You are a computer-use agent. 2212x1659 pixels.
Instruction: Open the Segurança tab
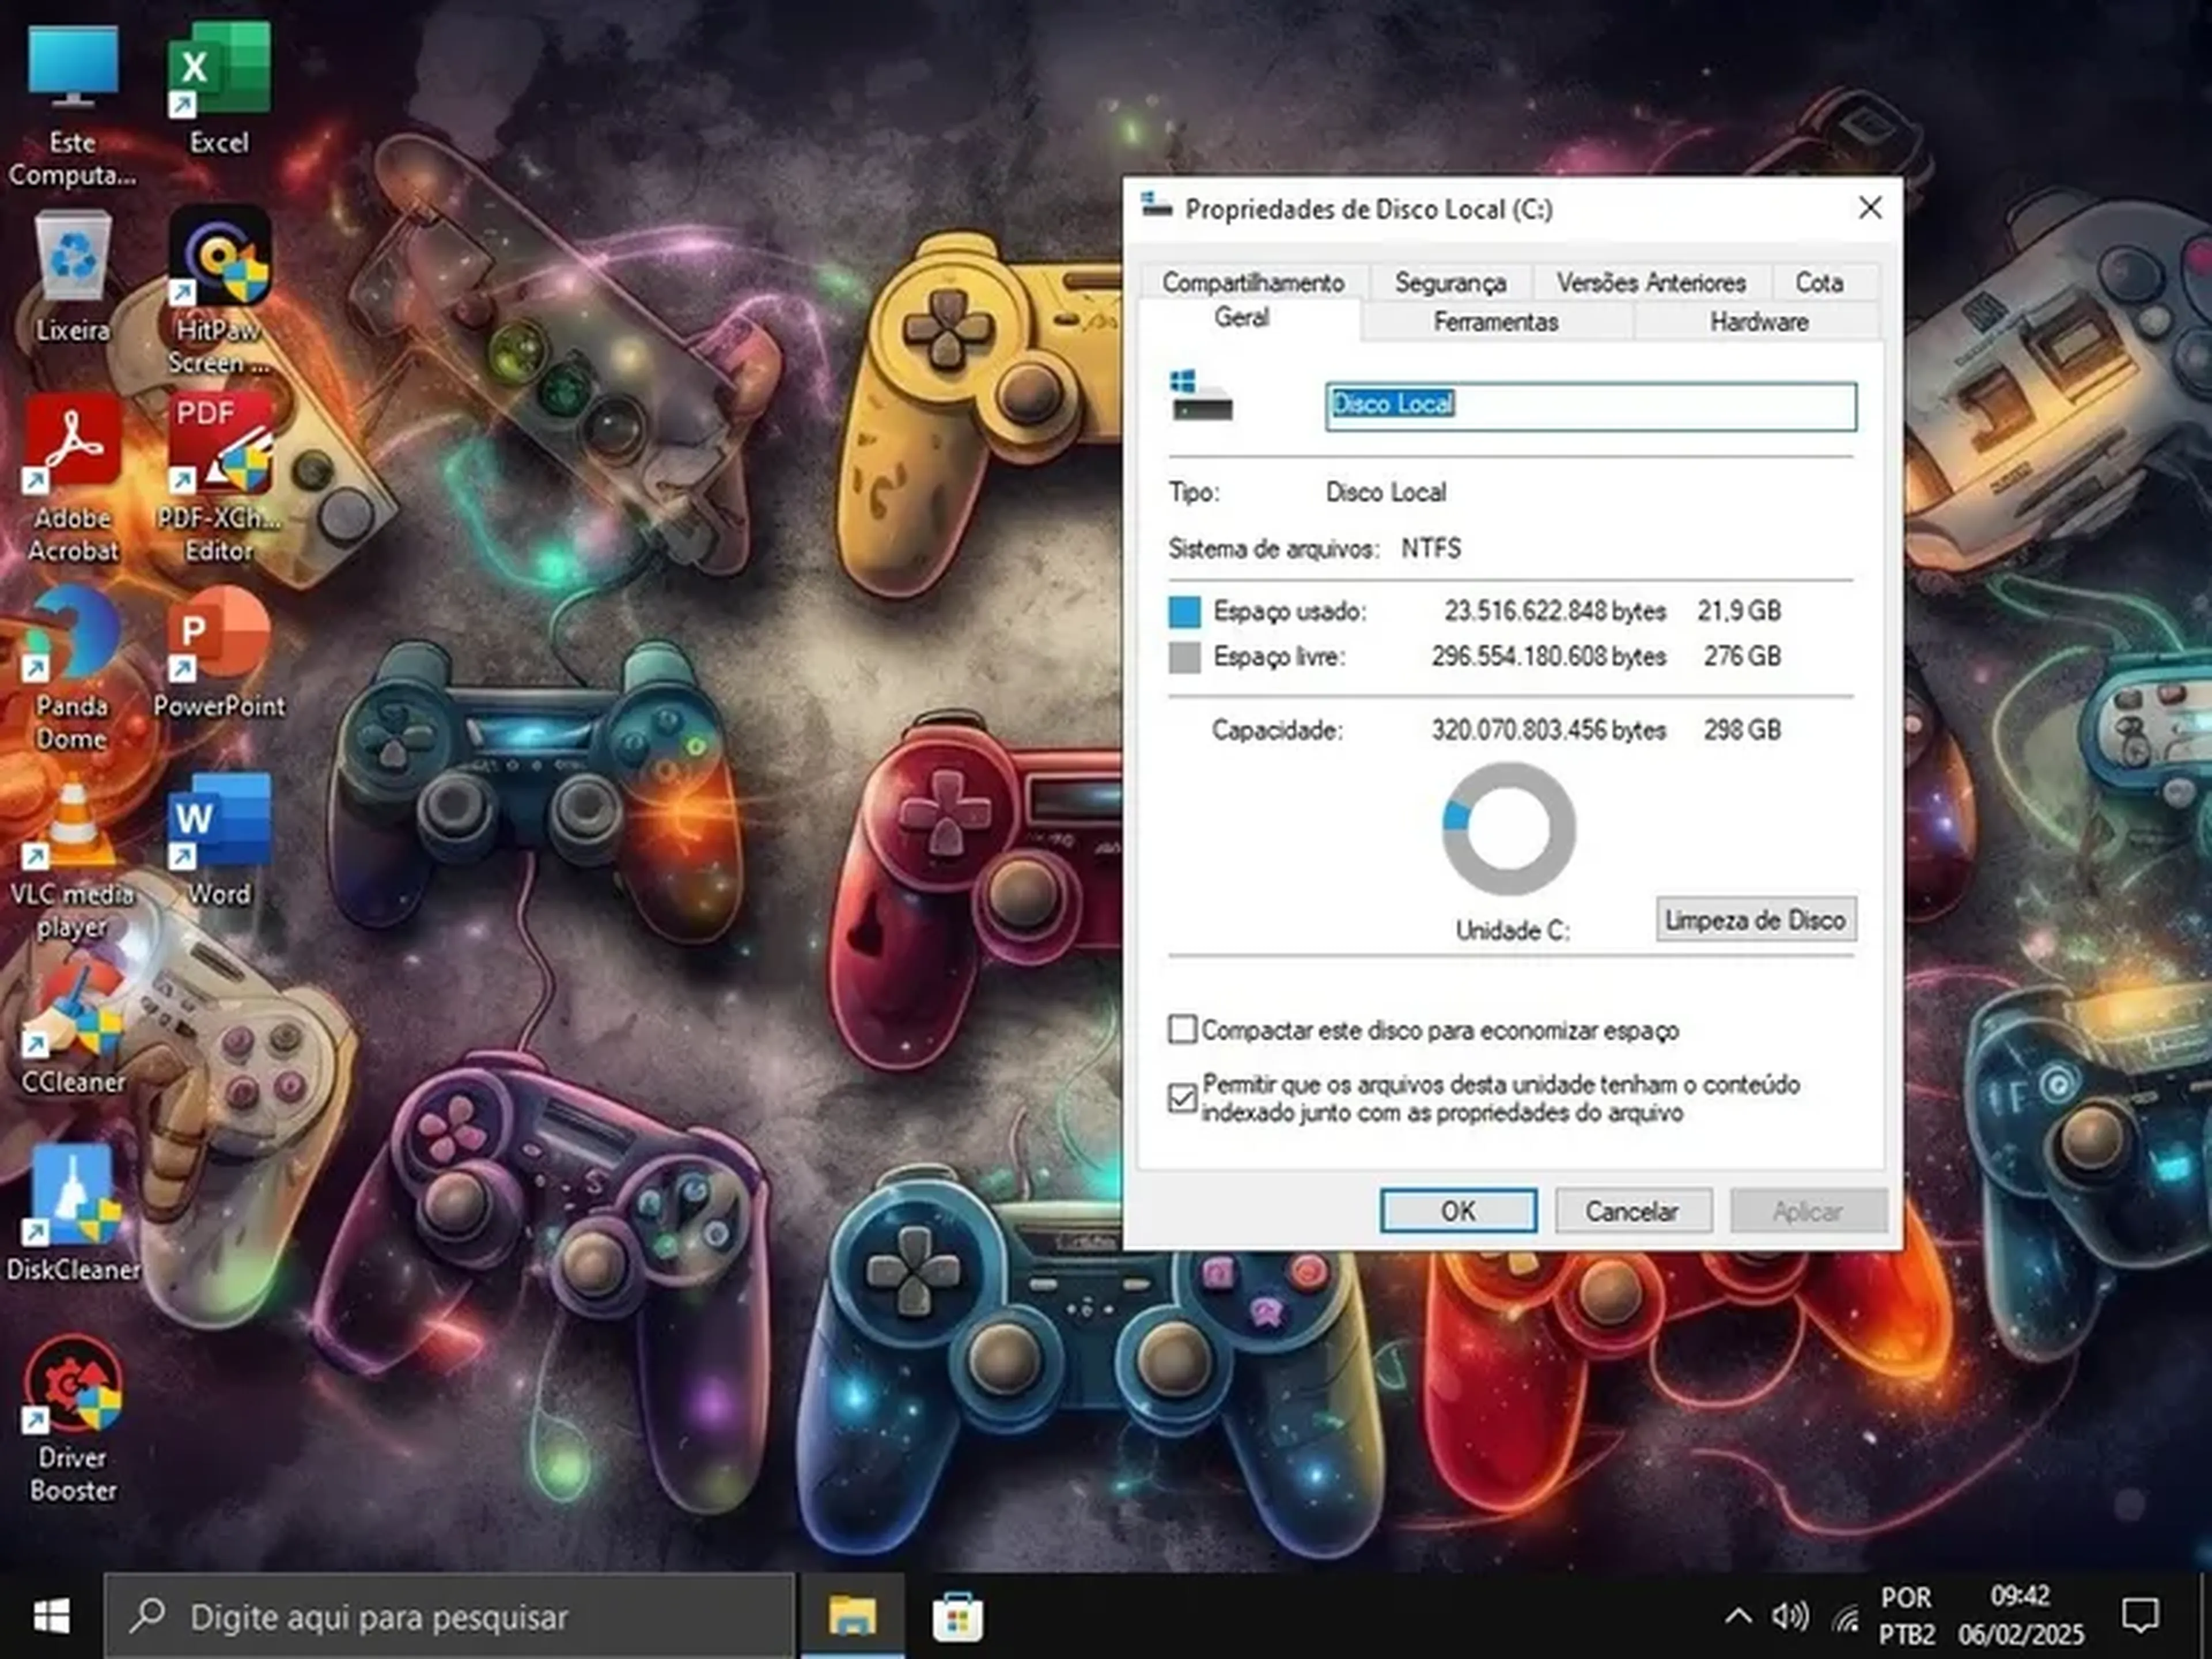[1450, 283]
